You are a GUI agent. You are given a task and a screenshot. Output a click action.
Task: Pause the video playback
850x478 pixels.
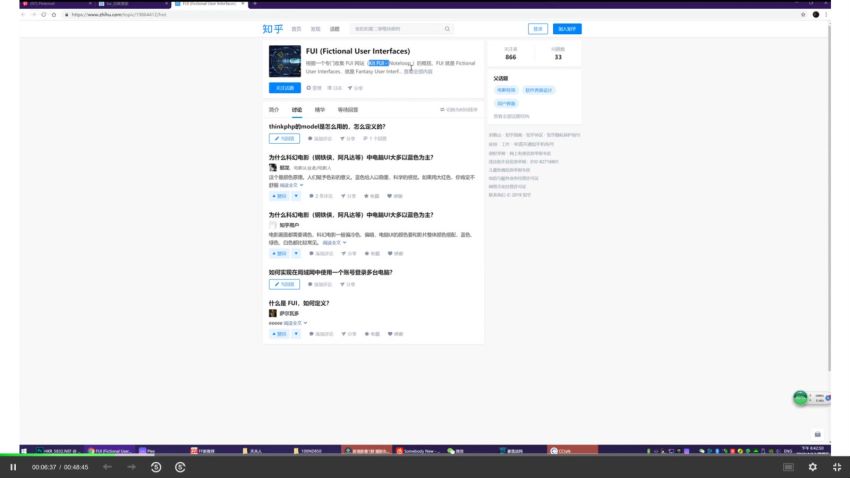coord(13,467)
